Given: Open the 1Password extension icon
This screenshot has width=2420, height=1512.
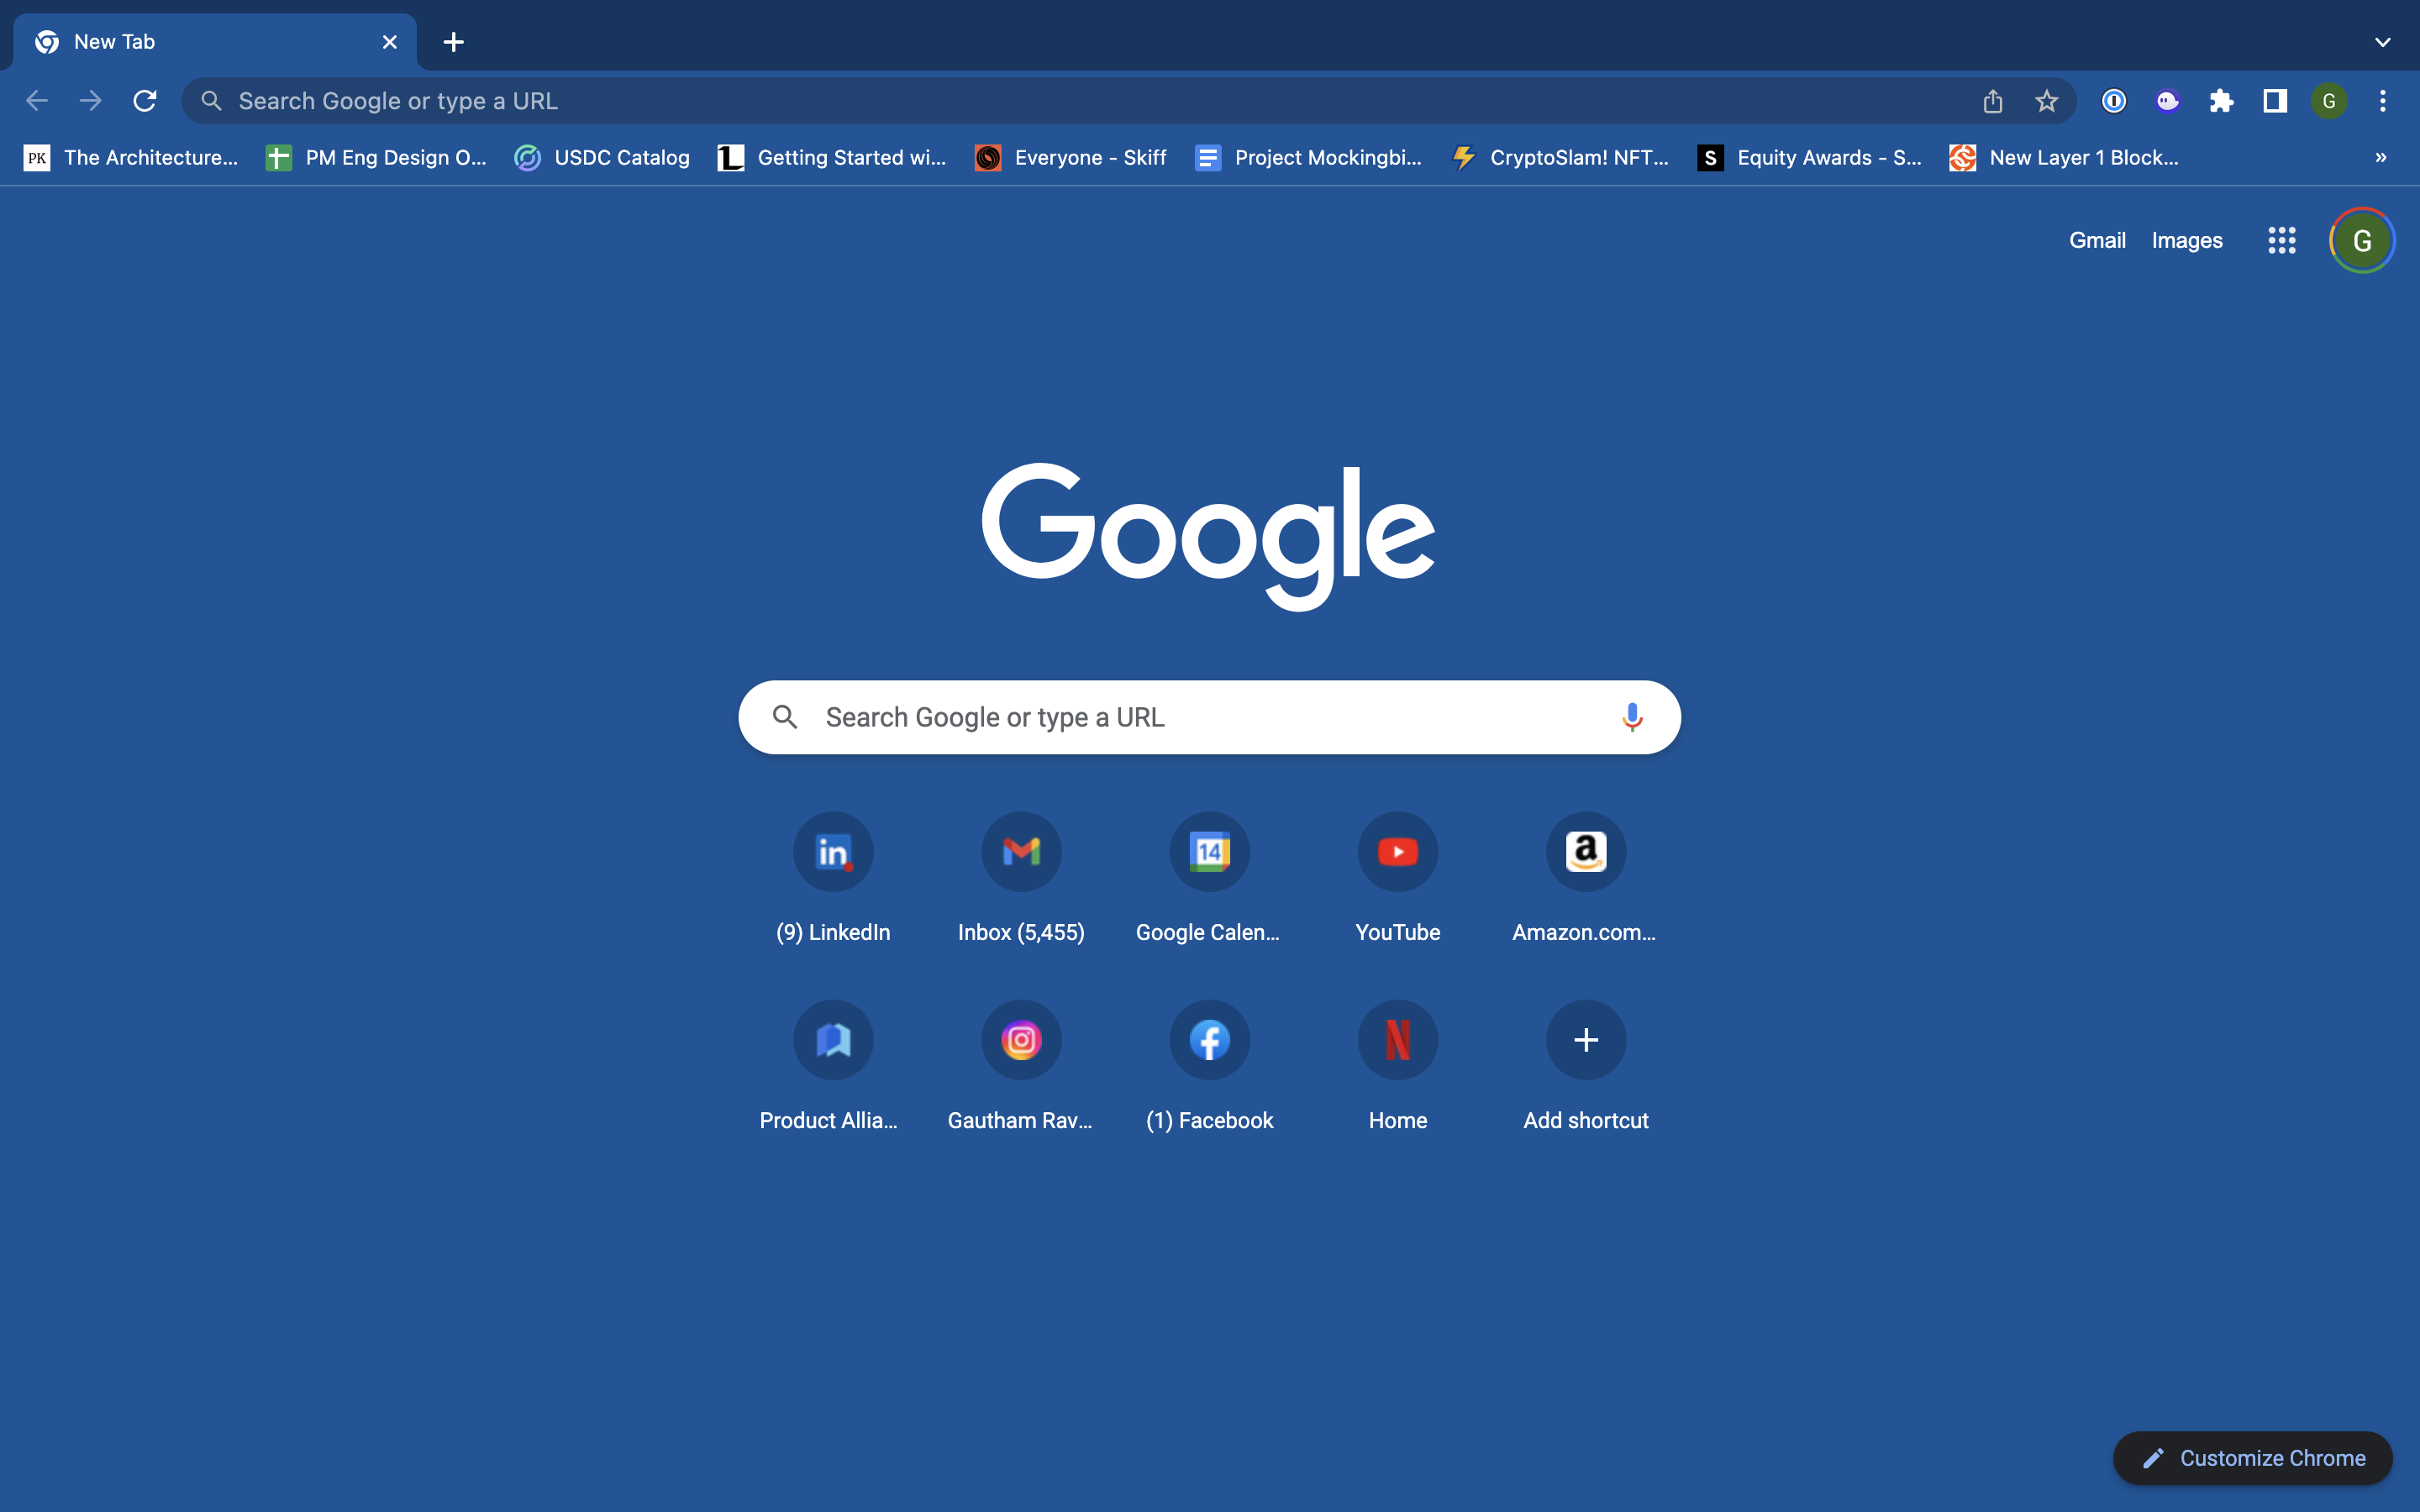Looking at the screenshot, I should pos(2113,101).
